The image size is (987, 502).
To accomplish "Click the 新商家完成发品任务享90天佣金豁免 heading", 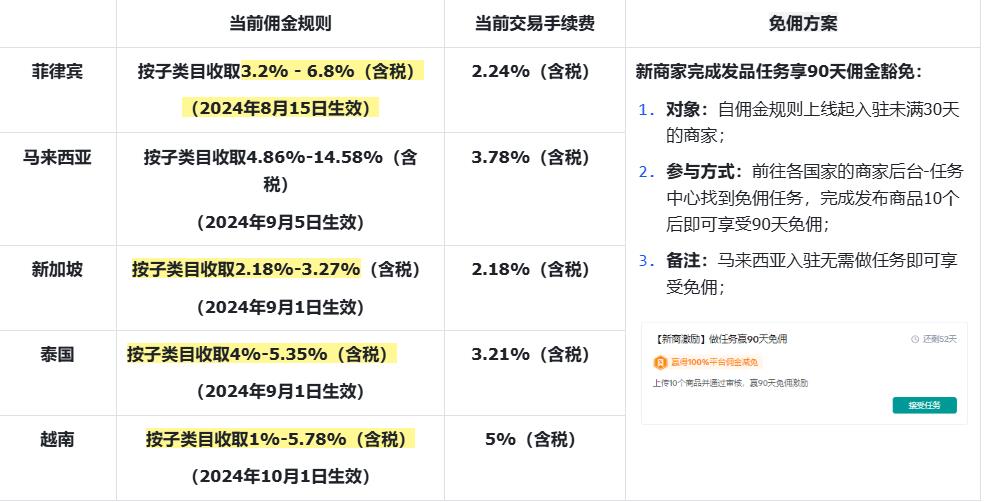I will pyautogui.click(x=778, y=71).
